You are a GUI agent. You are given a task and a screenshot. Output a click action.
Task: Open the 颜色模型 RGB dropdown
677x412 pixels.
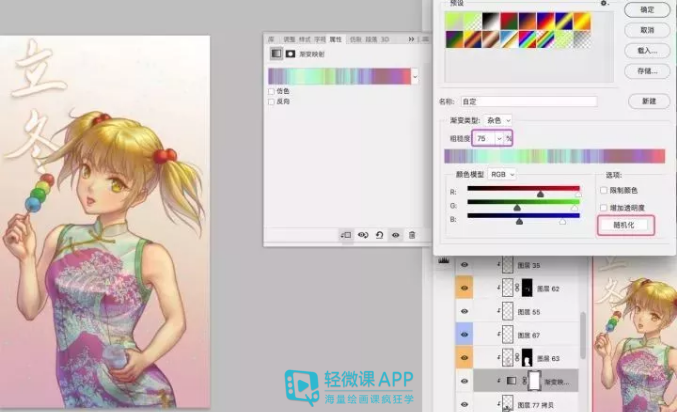[503, 174]
